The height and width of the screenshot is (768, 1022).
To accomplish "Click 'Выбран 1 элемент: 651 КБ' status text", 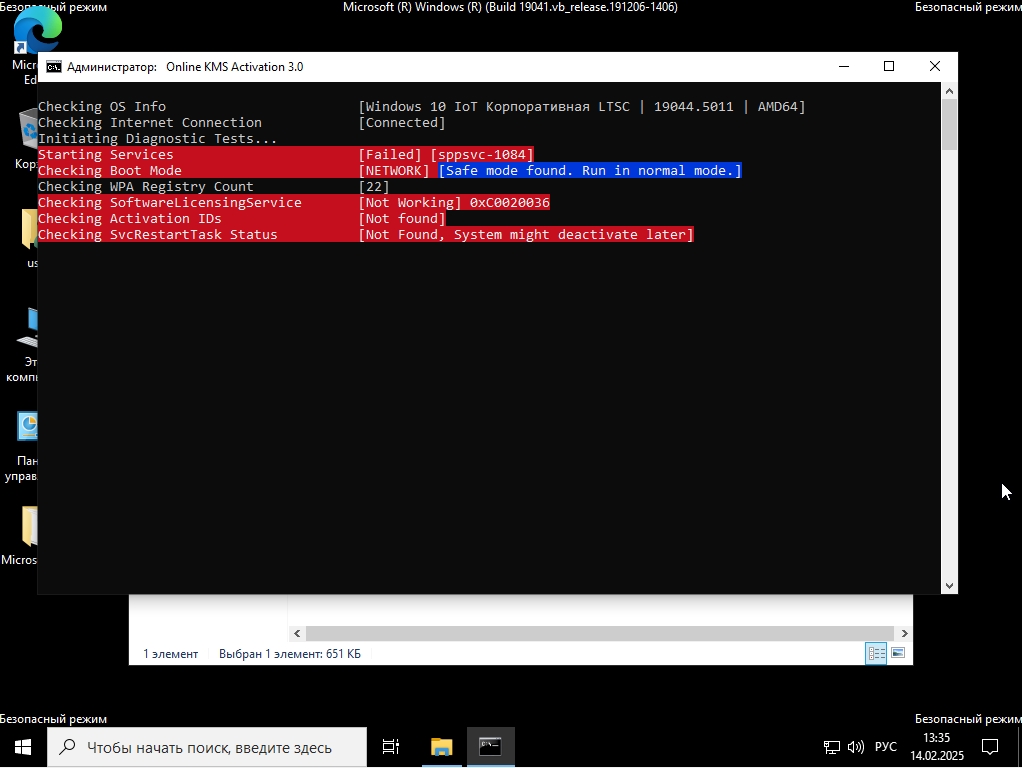I will pos(289,654).
